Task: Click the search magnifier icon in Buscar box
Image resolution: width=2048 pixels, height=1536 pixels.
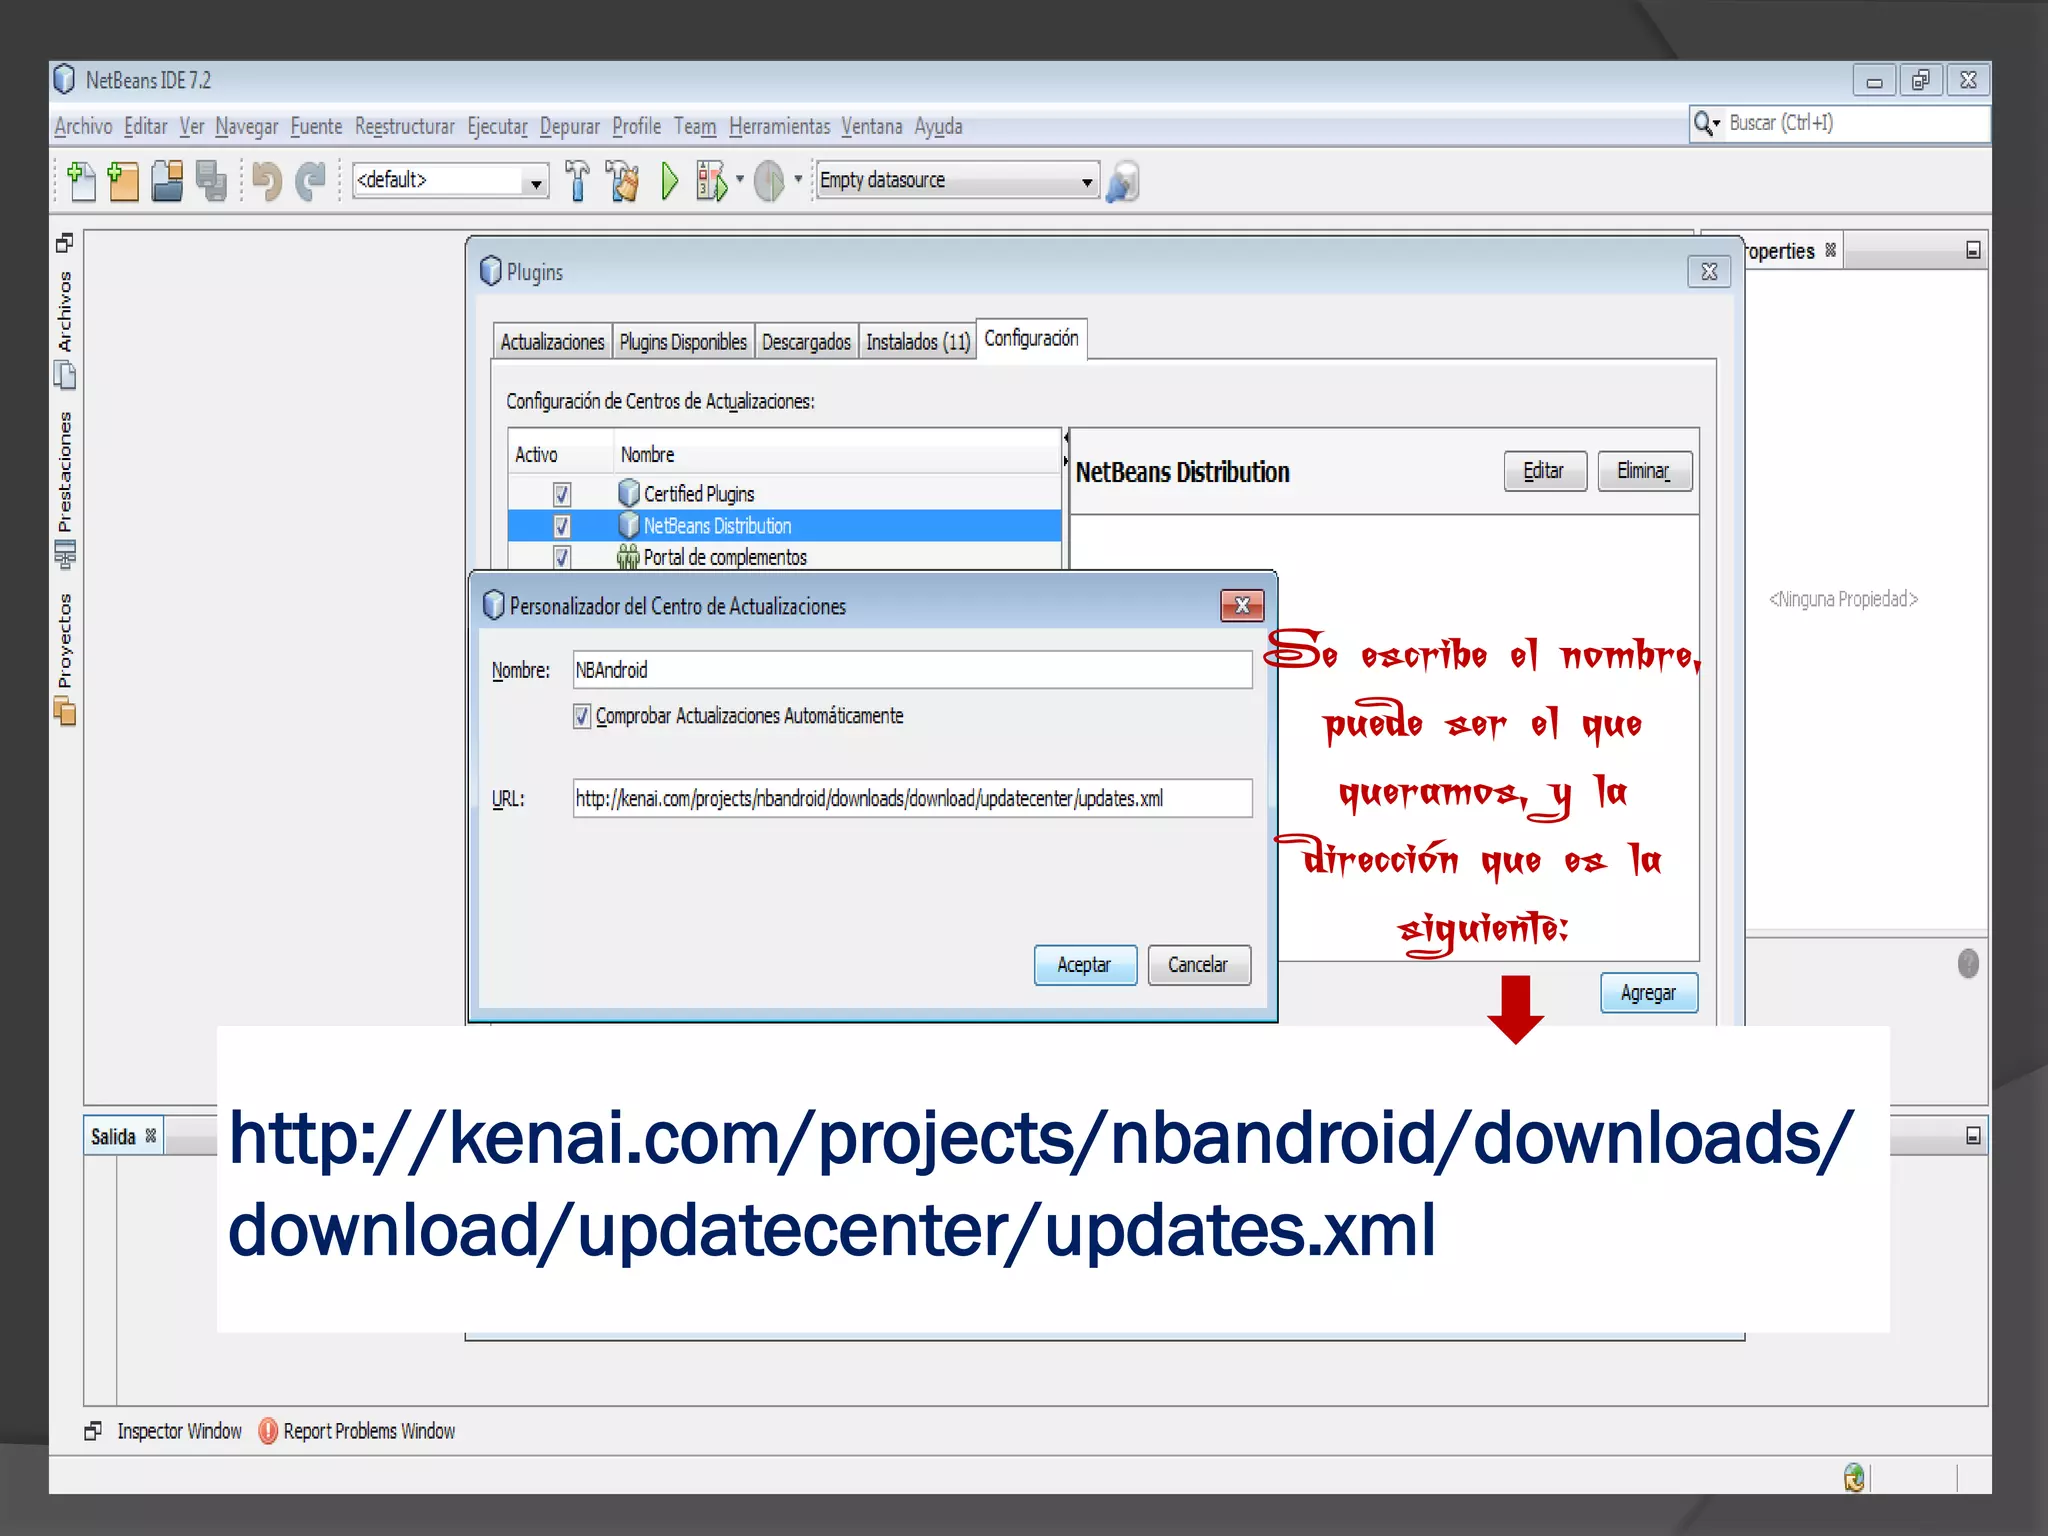Action: (1706, 124)
